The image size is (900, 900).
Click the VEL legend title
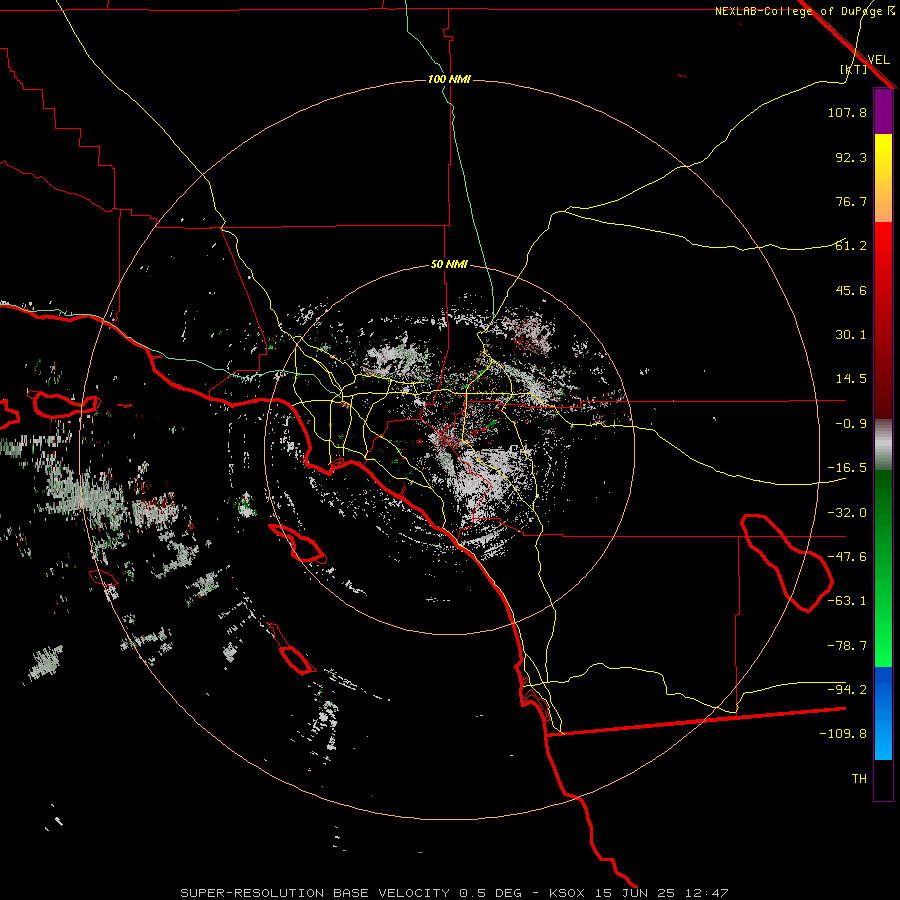878,60
